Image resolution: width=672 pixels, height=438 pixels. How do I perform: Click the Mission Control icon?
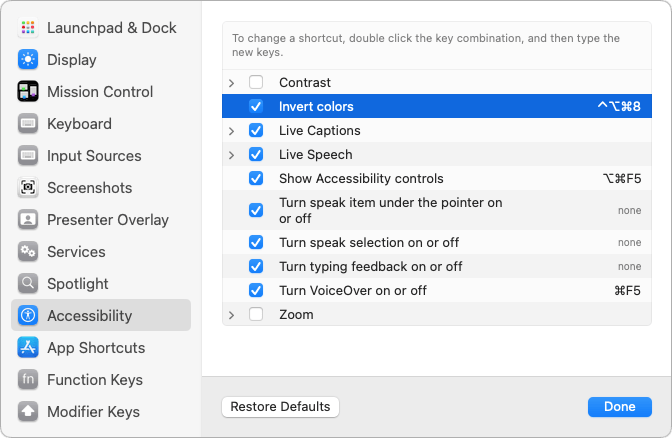coord(28,91)
